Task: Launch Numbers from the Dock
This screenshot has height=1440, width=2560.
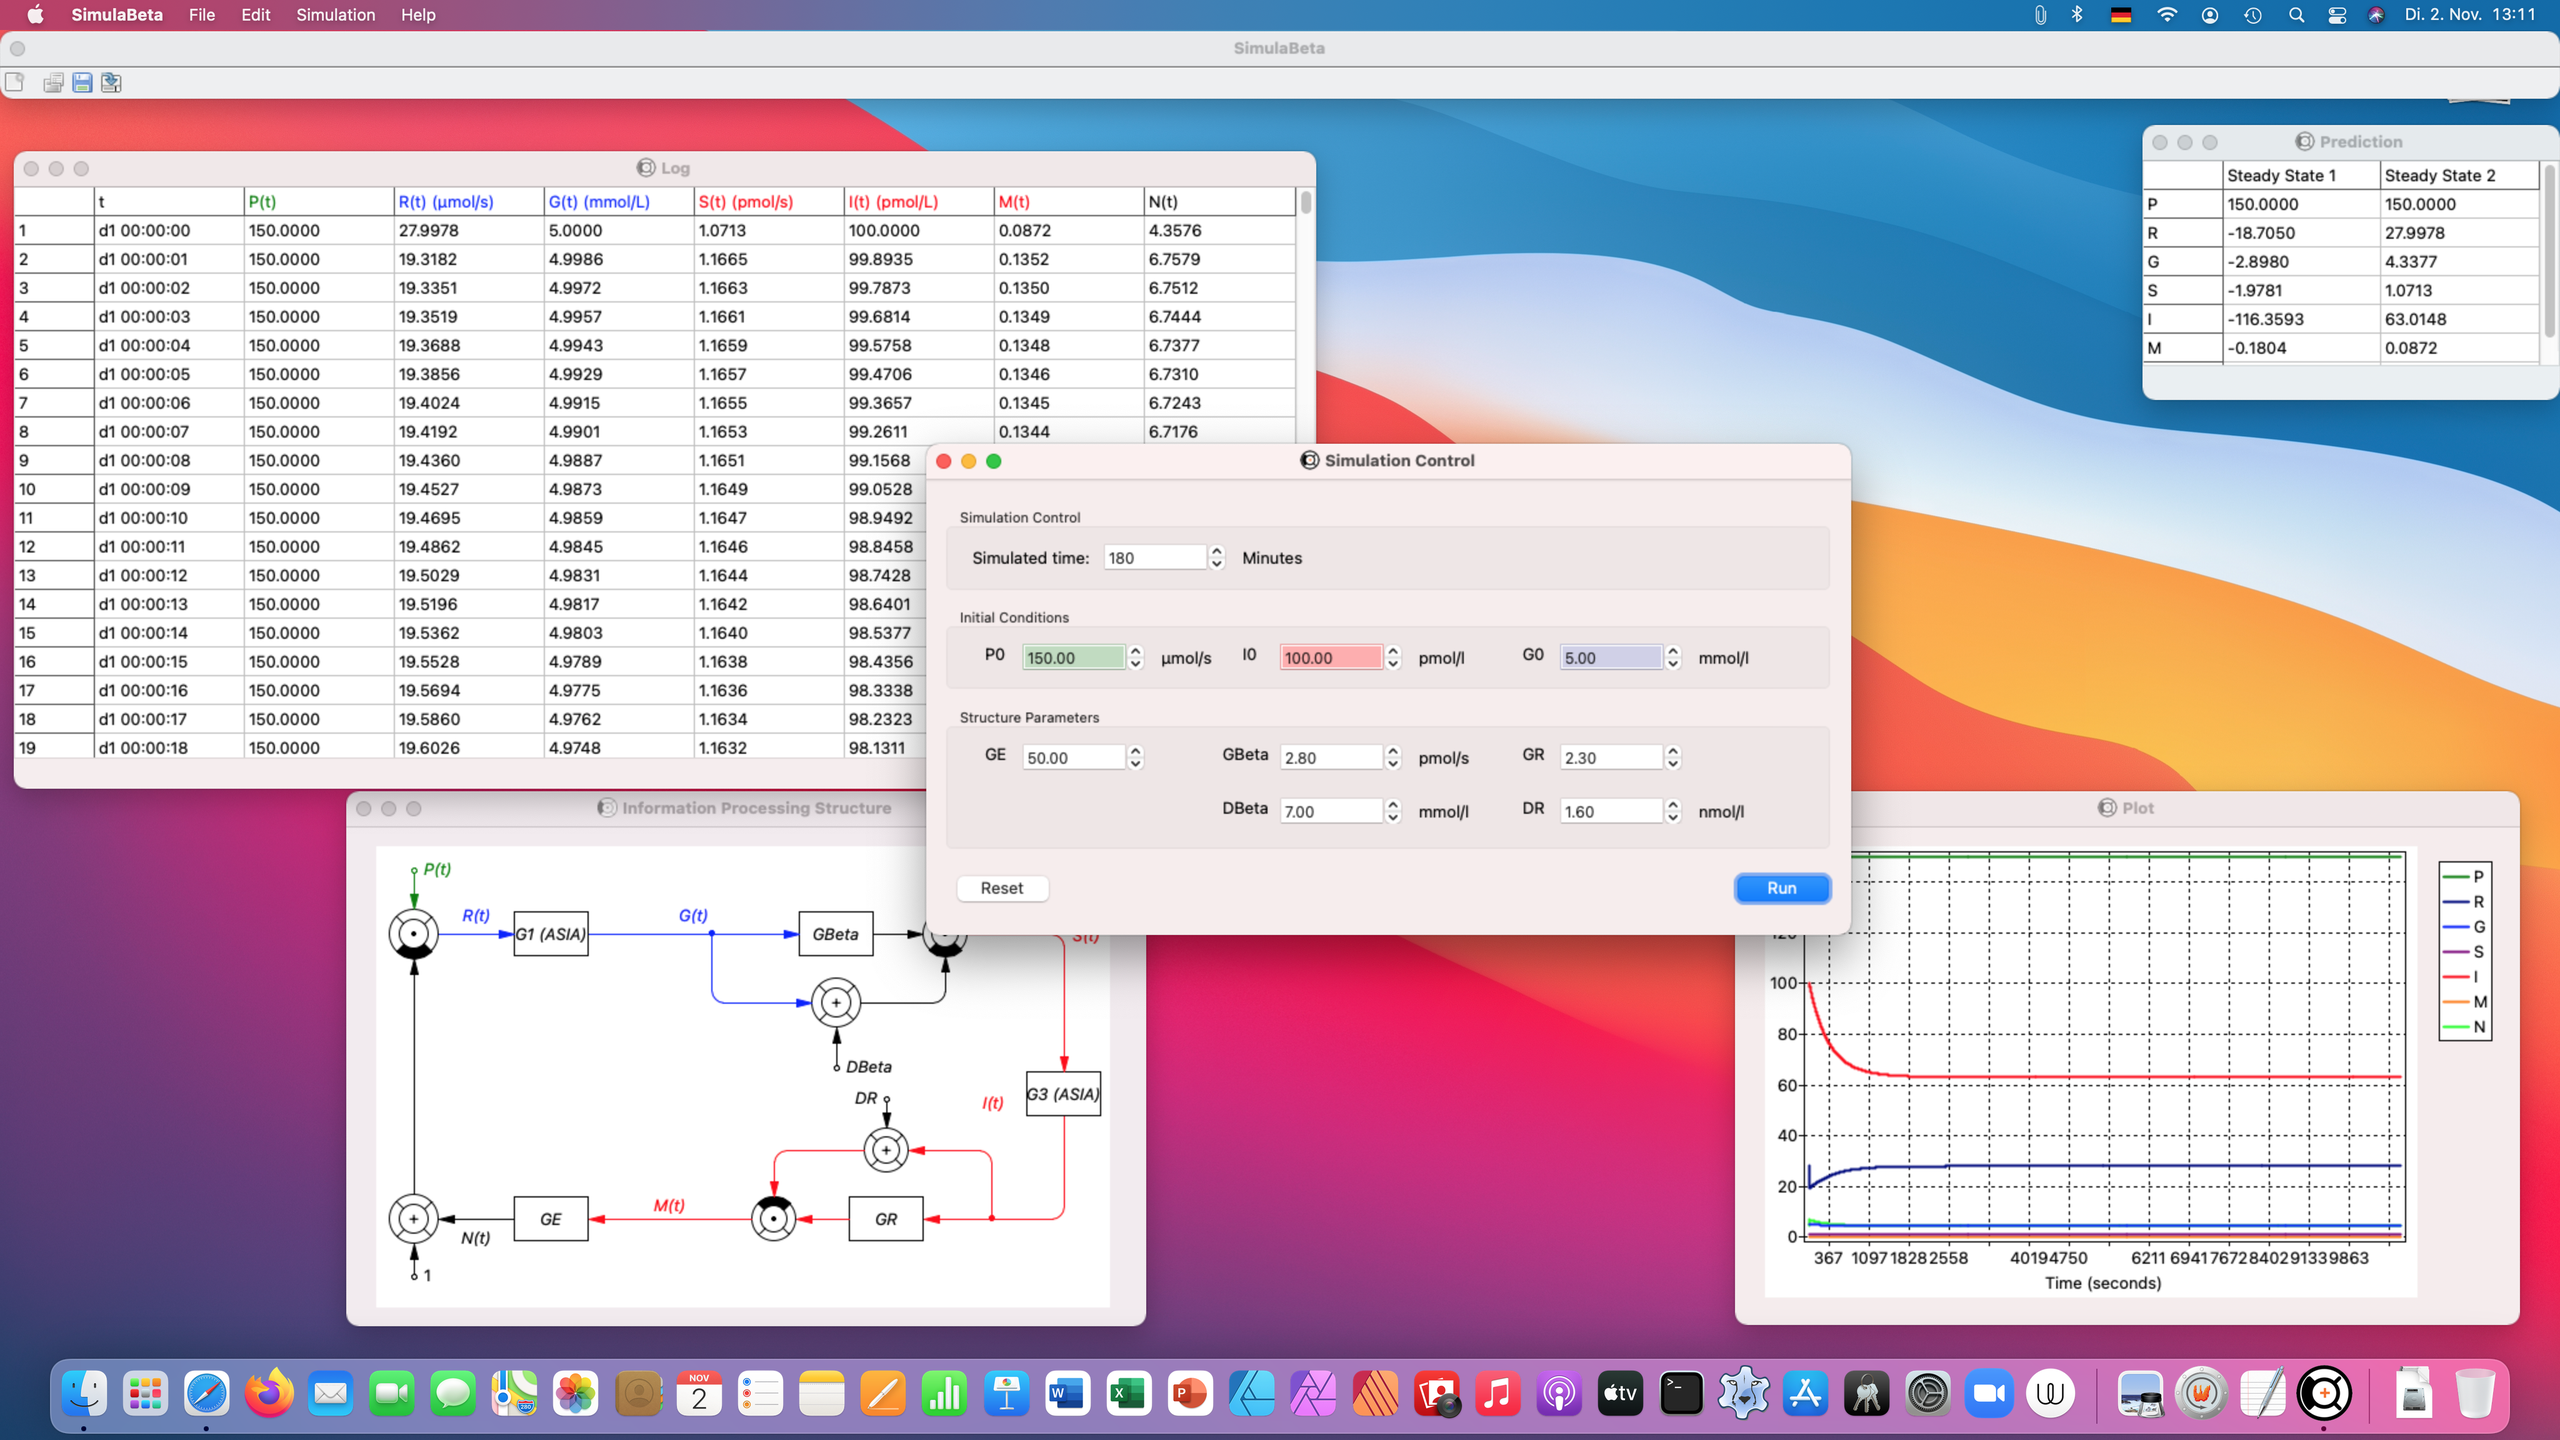Action: pyautogui.click(x=944, y=1393)
